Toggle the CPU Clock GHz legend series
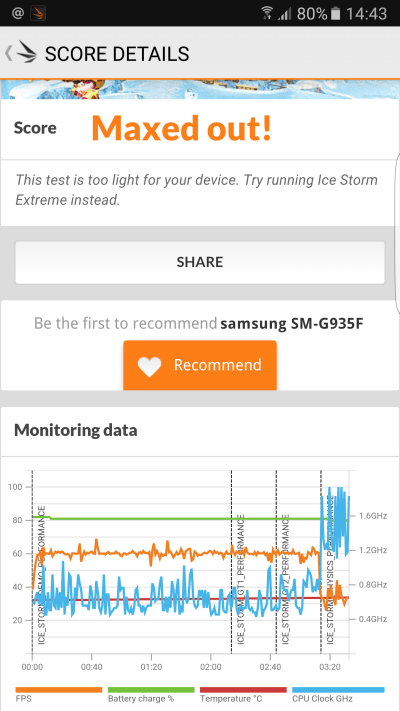Viewport: 400px width, 711px height. tap(338, 694)
